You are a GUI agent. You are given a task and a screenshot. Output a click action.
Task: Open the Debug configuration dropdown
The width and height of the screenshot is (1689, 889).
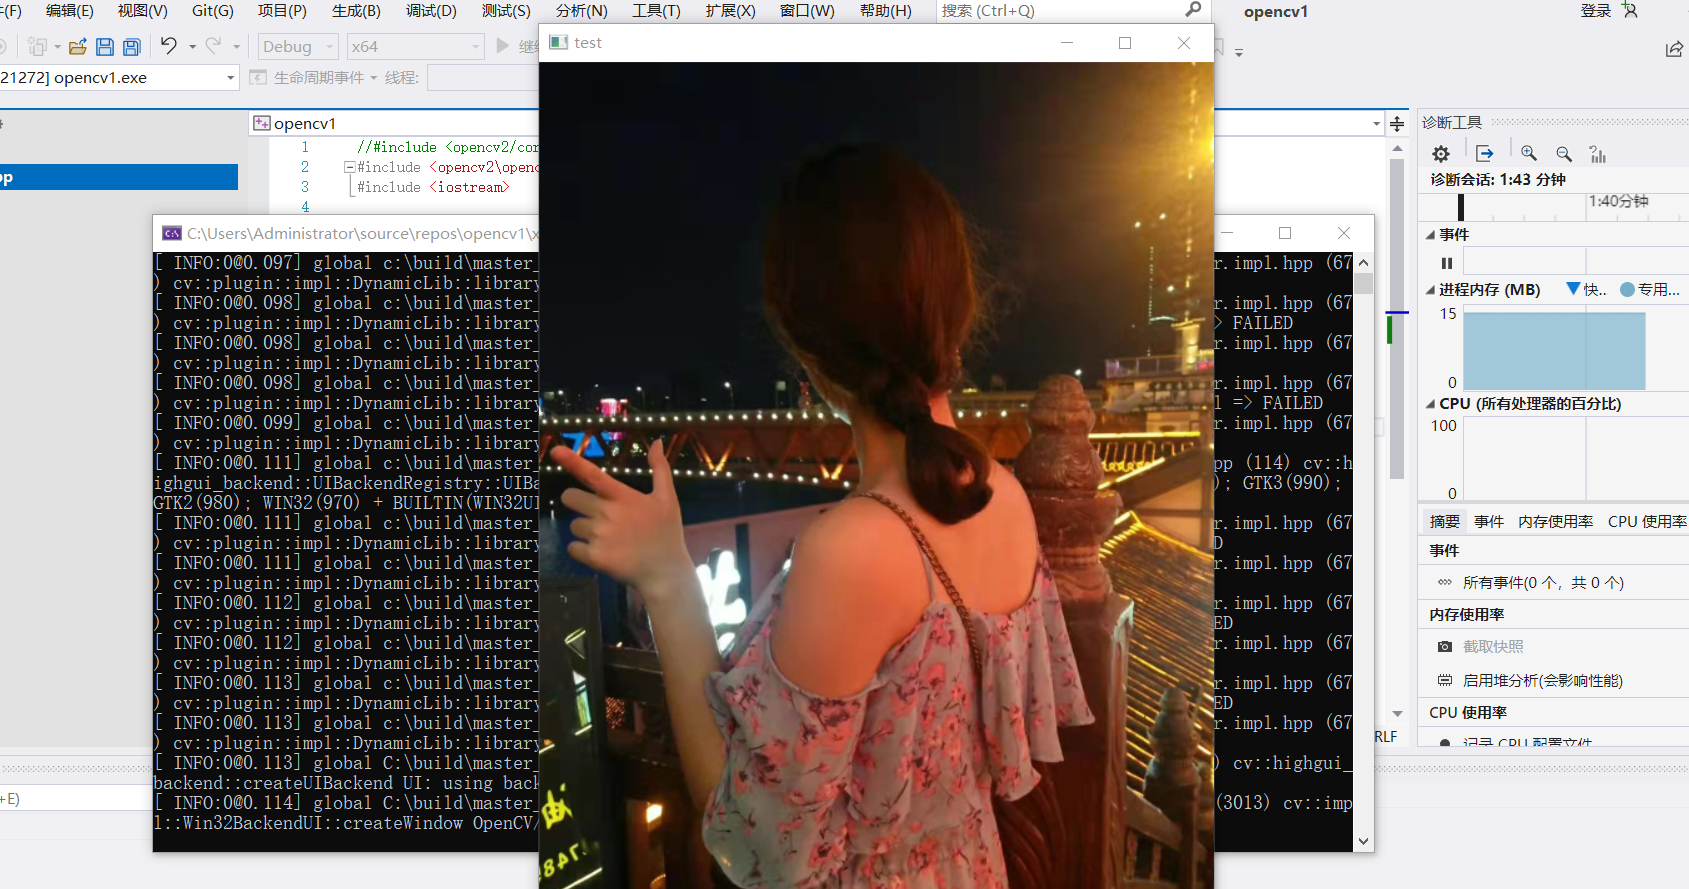pos(298,46)
